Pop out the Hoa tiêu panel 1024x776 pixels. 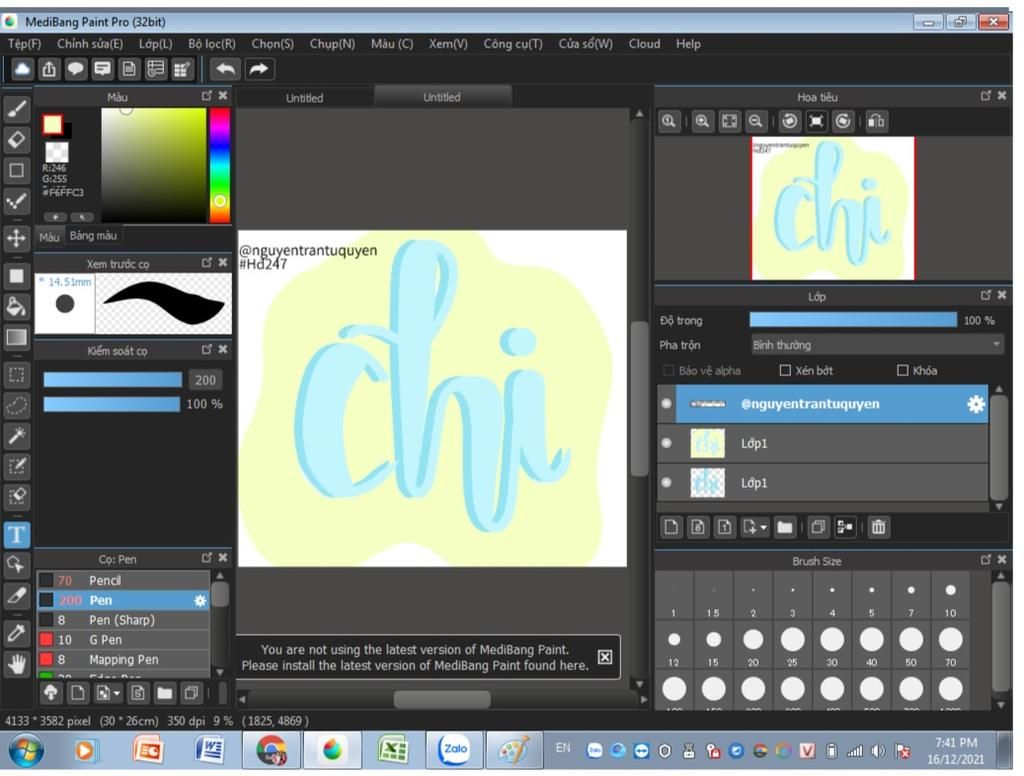tap(986, 95)
